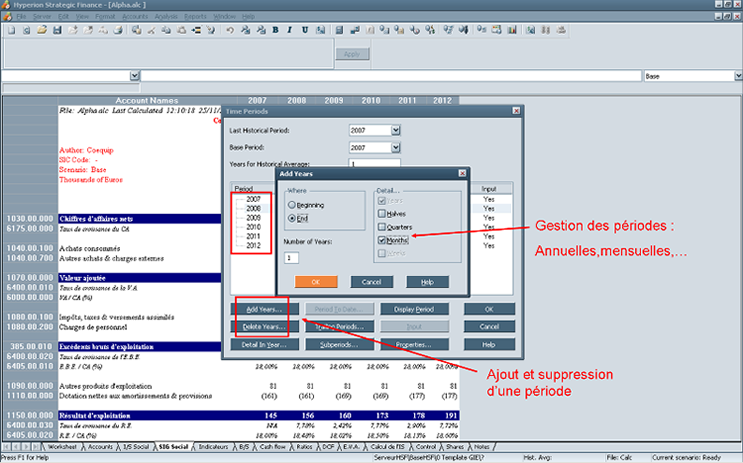This screenshot has height=463, width=743.
Task: Toggle bold formatting in toolbar
Action: click(x=275, y=30)
